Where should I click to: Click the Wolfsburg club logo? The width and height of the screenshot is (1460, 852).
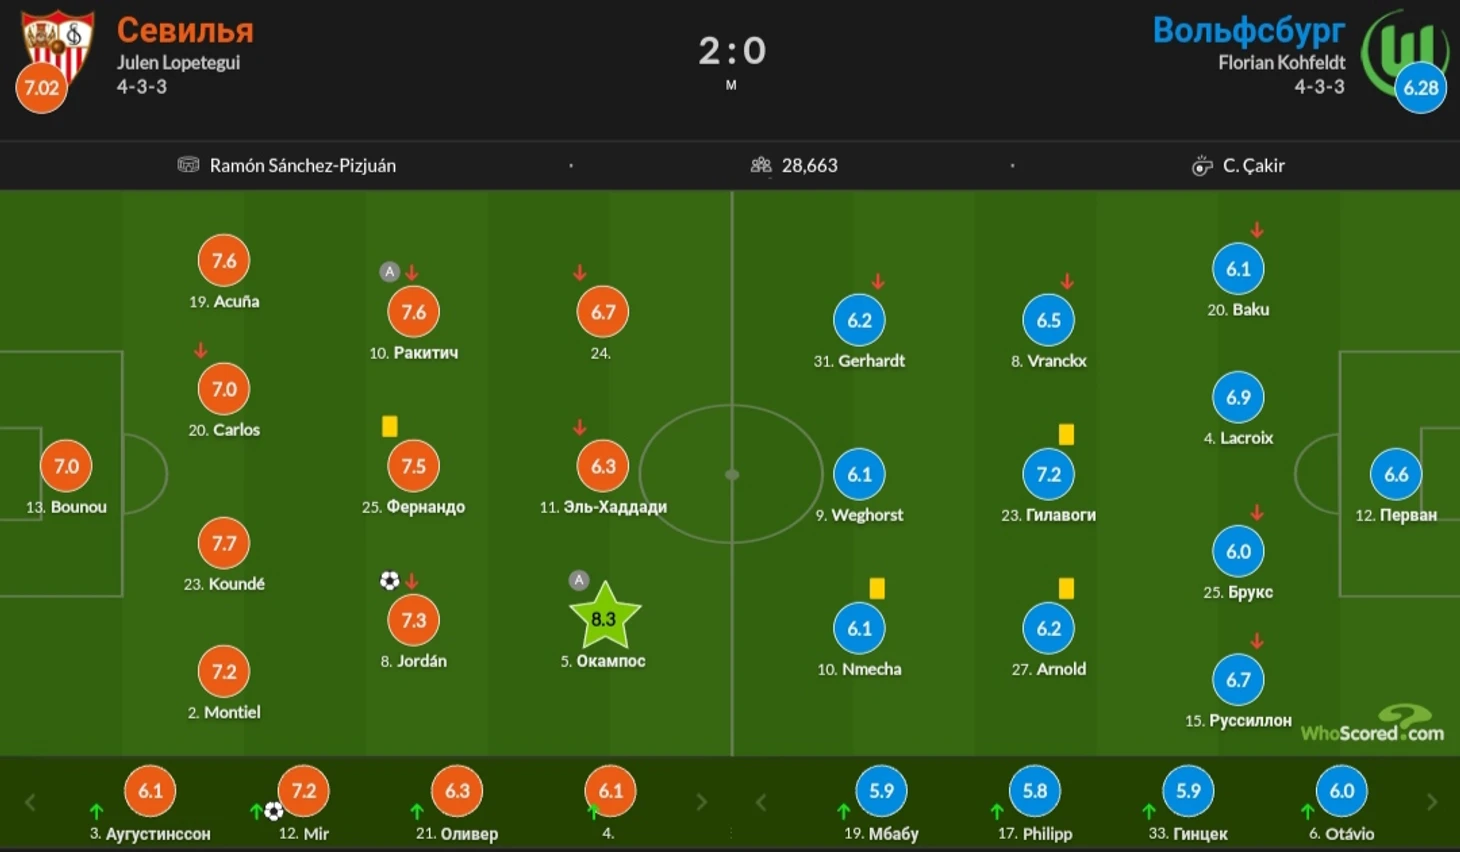[1405, 50]
